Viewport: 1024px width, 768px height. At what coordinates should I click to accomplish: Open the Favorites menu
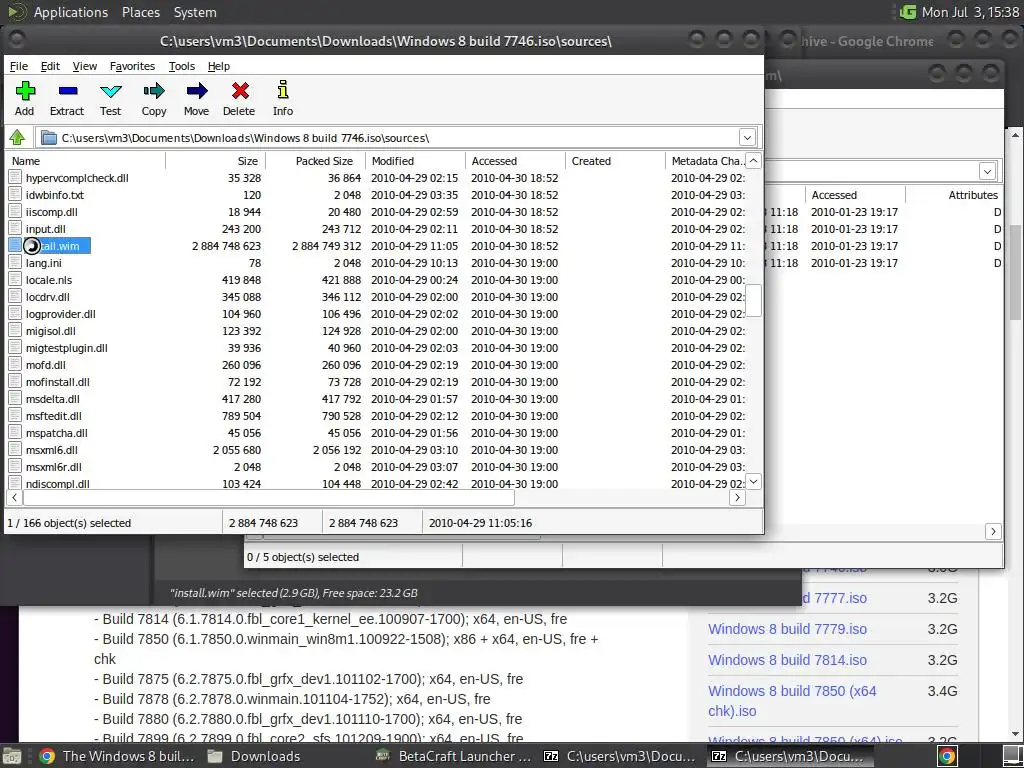click(x=133, y=66)
